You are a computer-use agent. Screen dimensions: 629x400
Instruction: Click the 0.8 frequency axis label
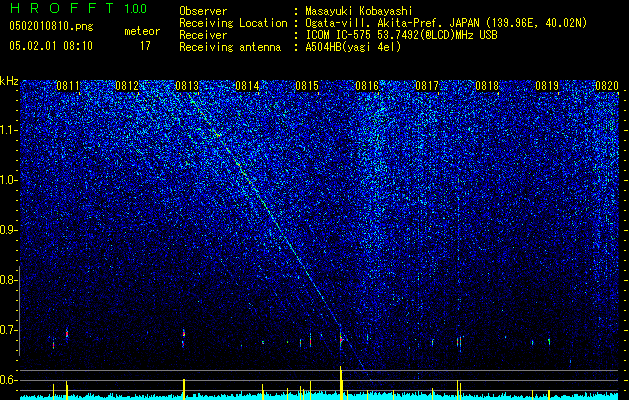(x=8, y=280)
